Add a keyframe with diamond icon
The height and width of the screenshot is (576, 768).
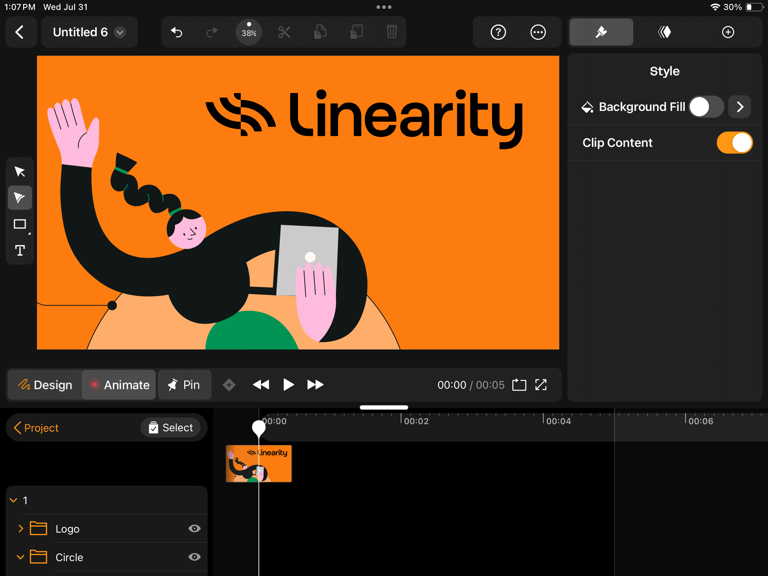pyautogui.click(x=229, y=385)
